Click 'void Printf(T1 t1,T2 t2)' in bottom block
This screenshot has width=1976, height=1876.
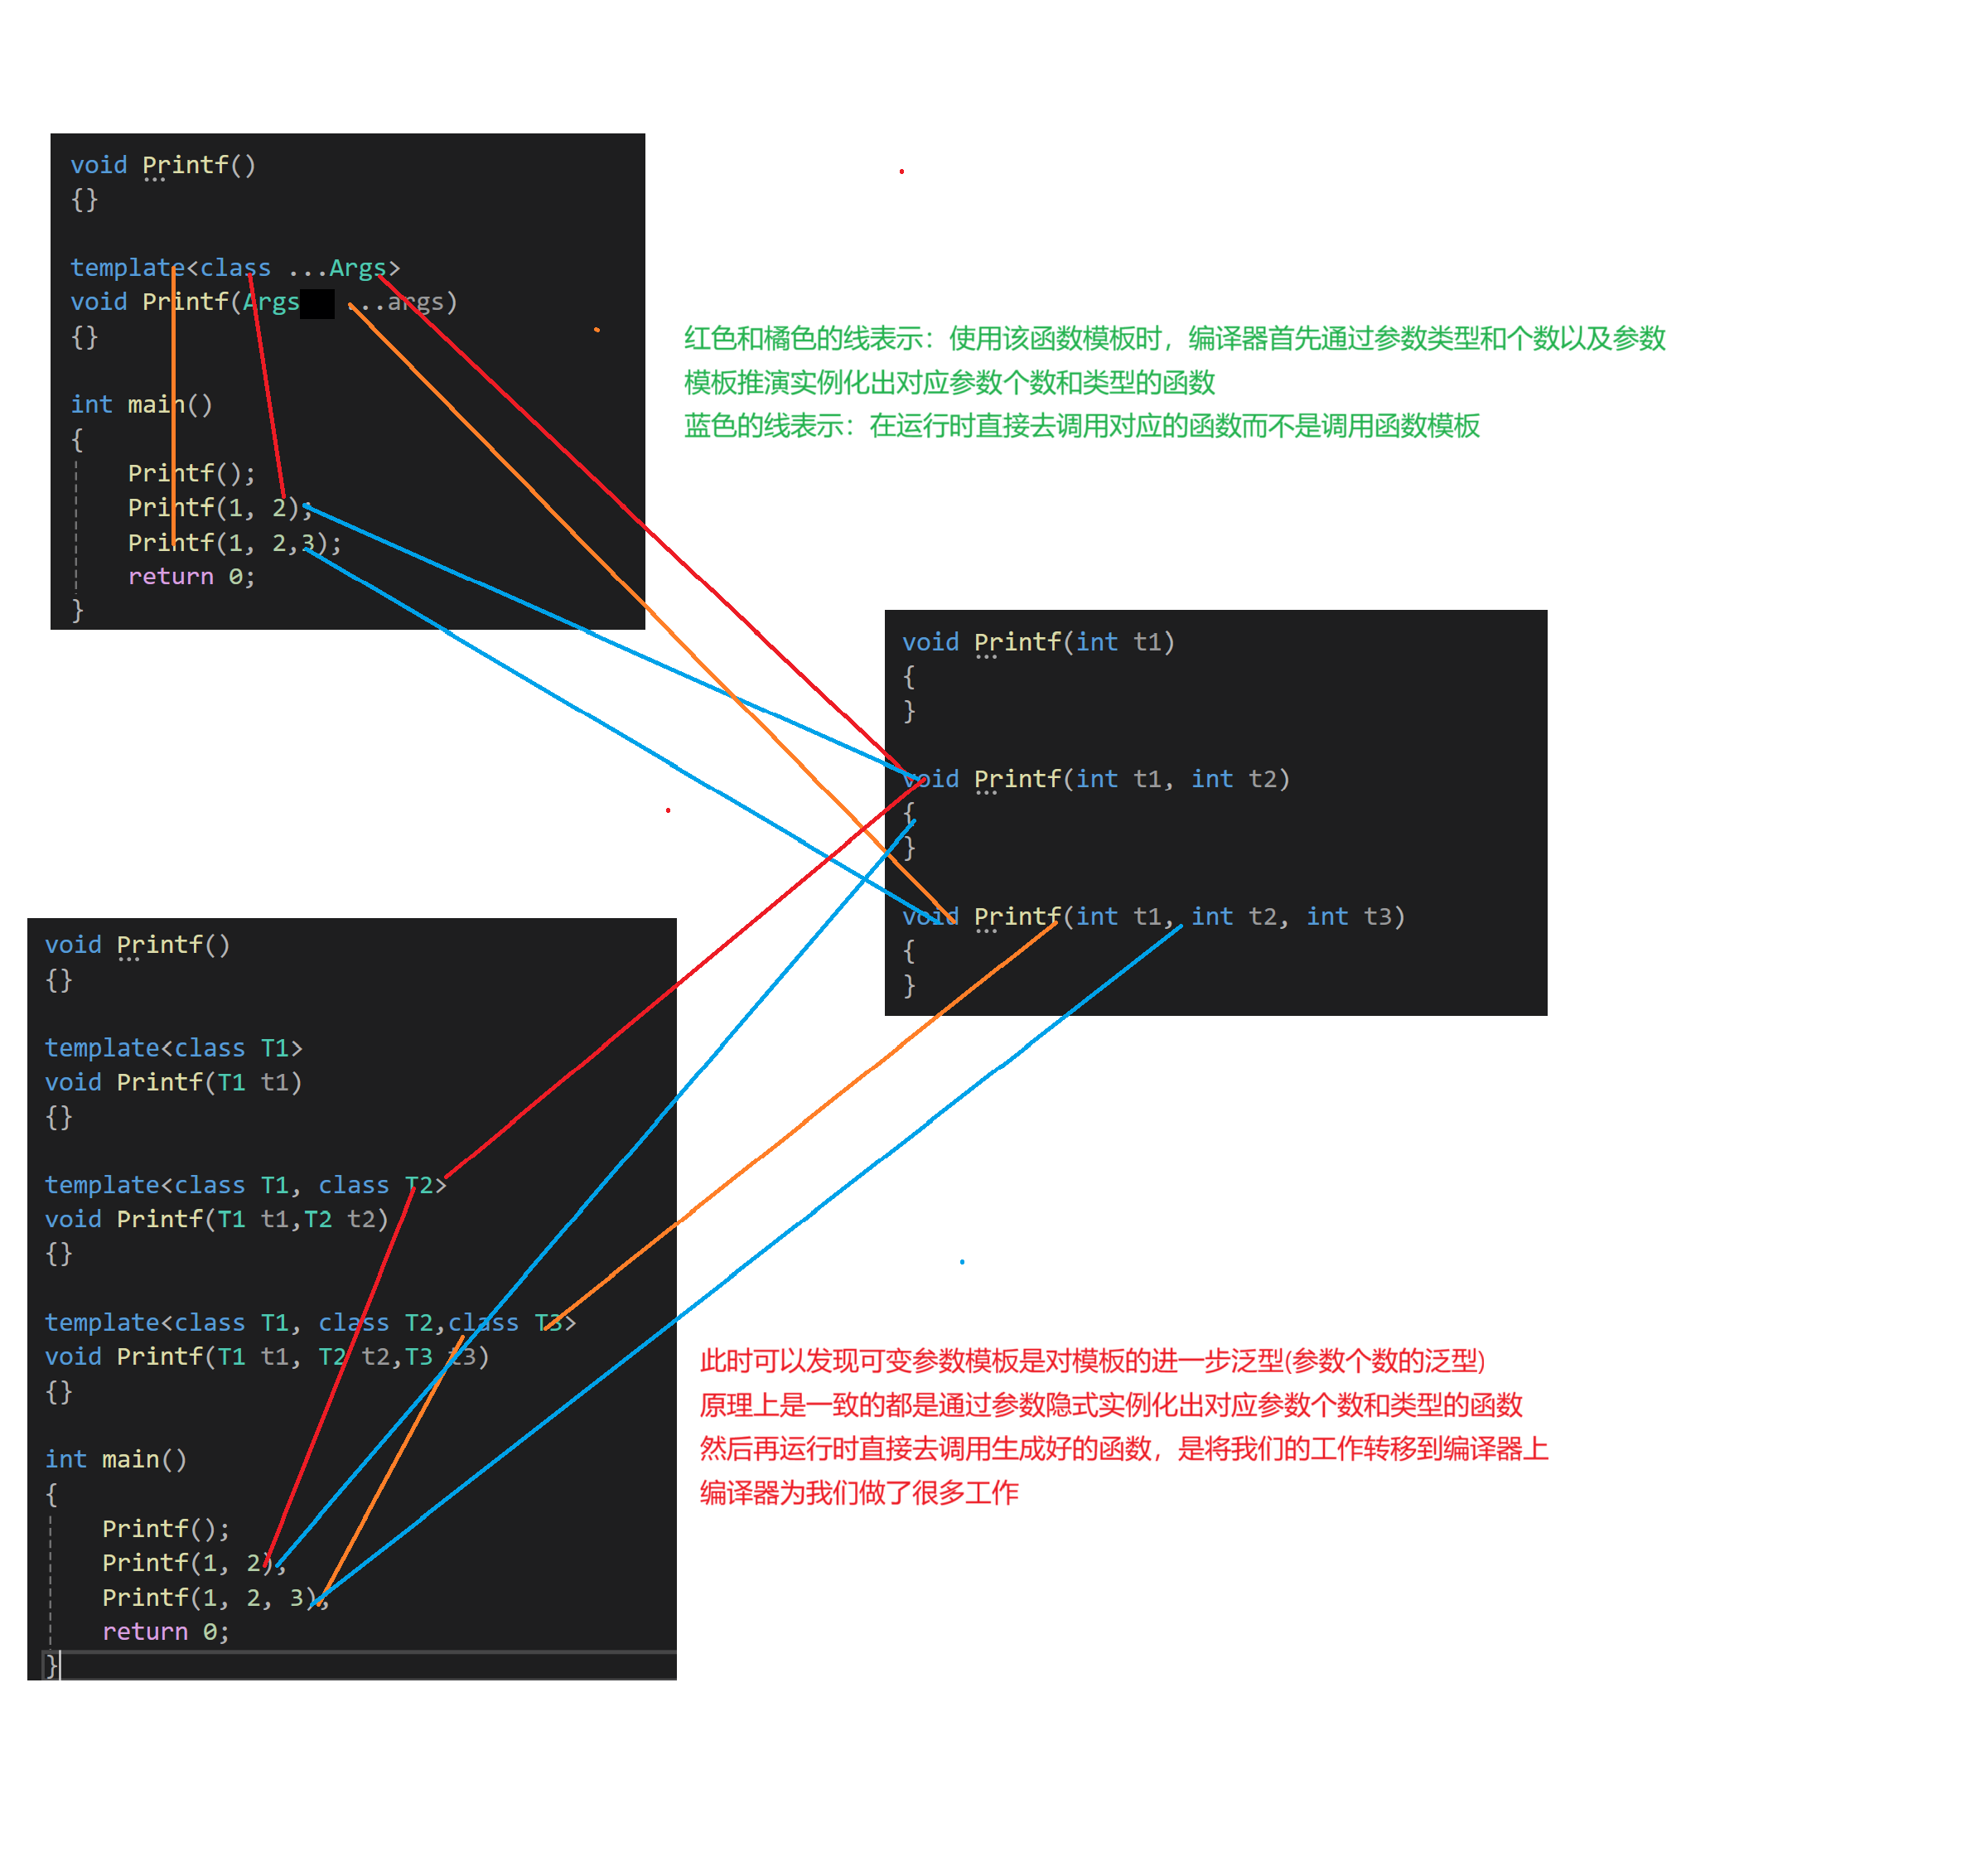pos(216,1220)
